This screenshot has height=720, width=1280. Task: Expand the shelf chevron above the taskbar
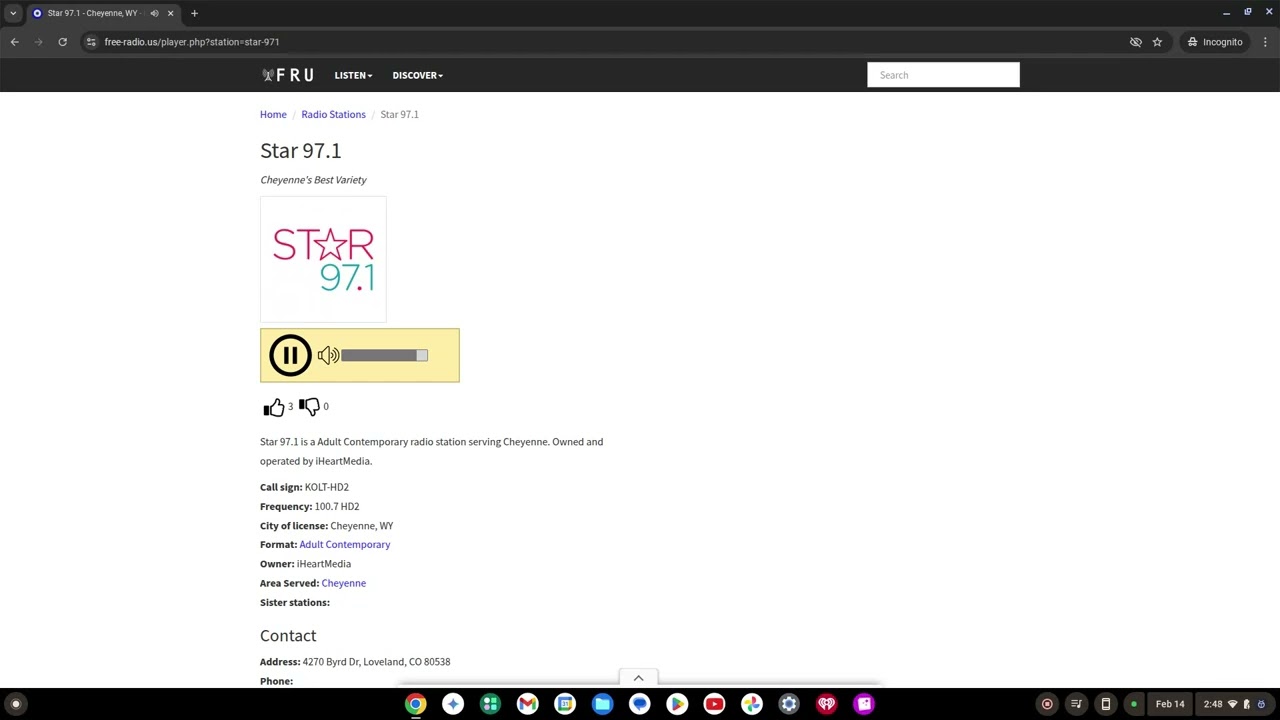click(x=638, y=678)
